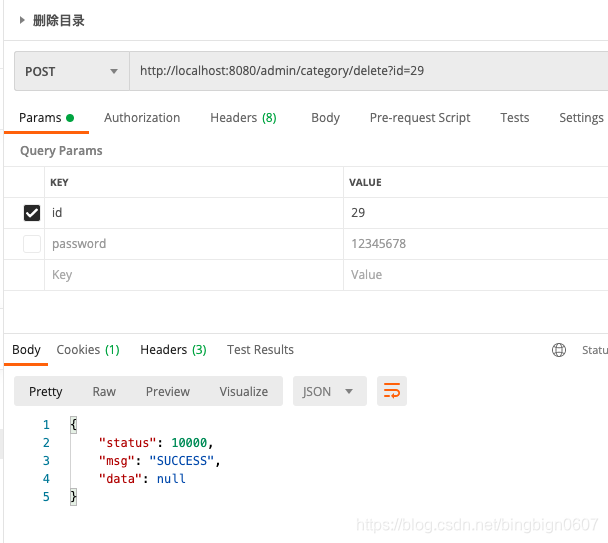Open the Authorization tab
The image size is (608, 543).
[142, 118]
